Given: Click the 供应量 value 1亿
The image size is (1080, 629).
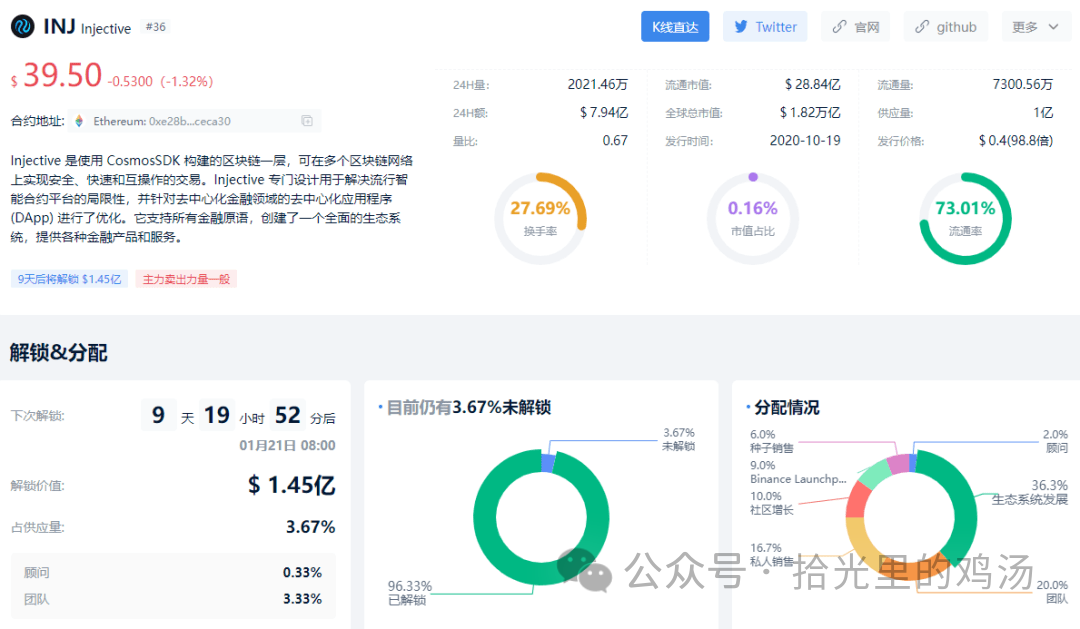Looking at the screenshot, I should click(1043, 112).
